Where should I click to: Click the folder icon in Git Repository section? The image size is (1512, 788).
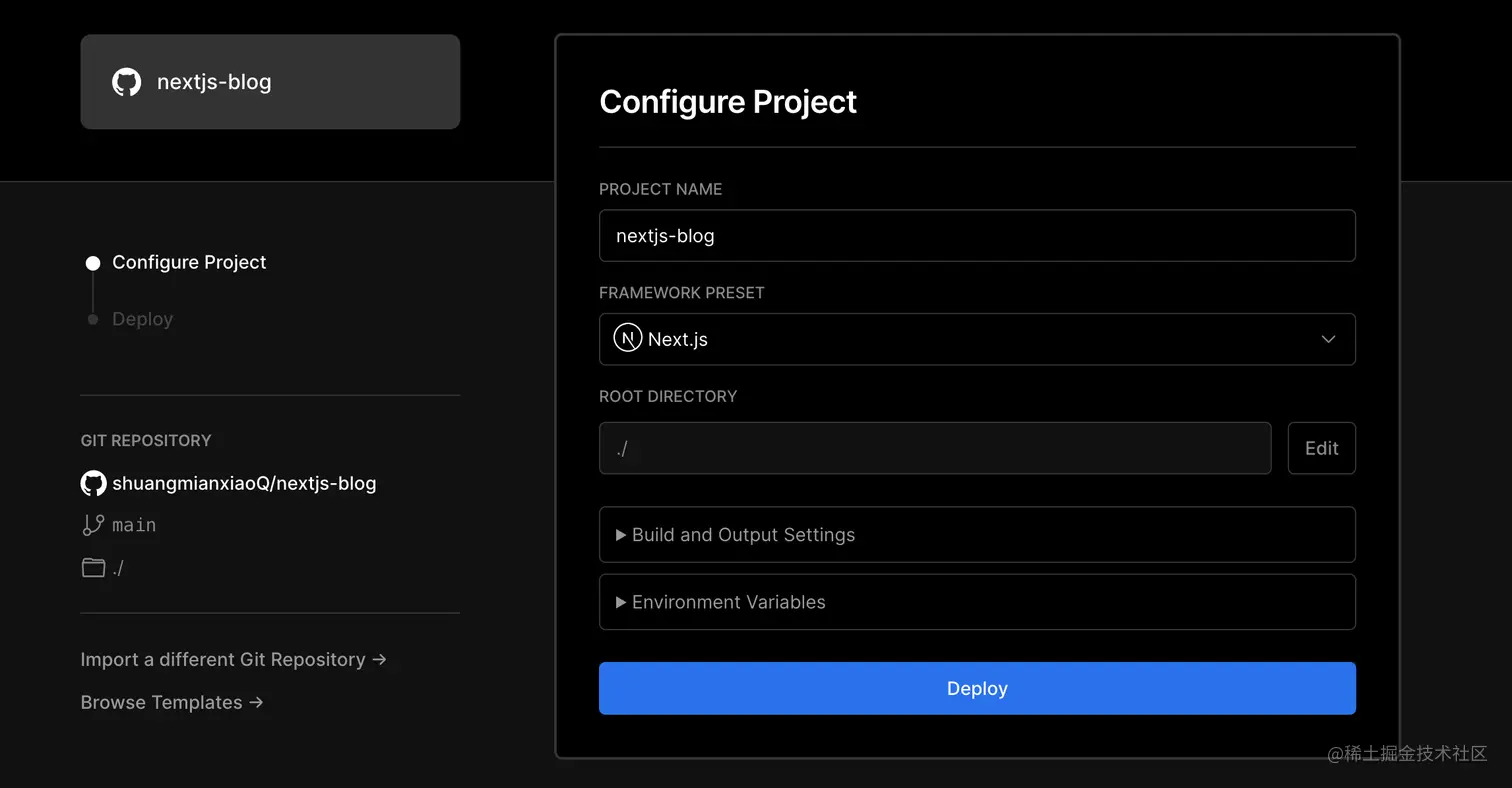tap(93, 568)
